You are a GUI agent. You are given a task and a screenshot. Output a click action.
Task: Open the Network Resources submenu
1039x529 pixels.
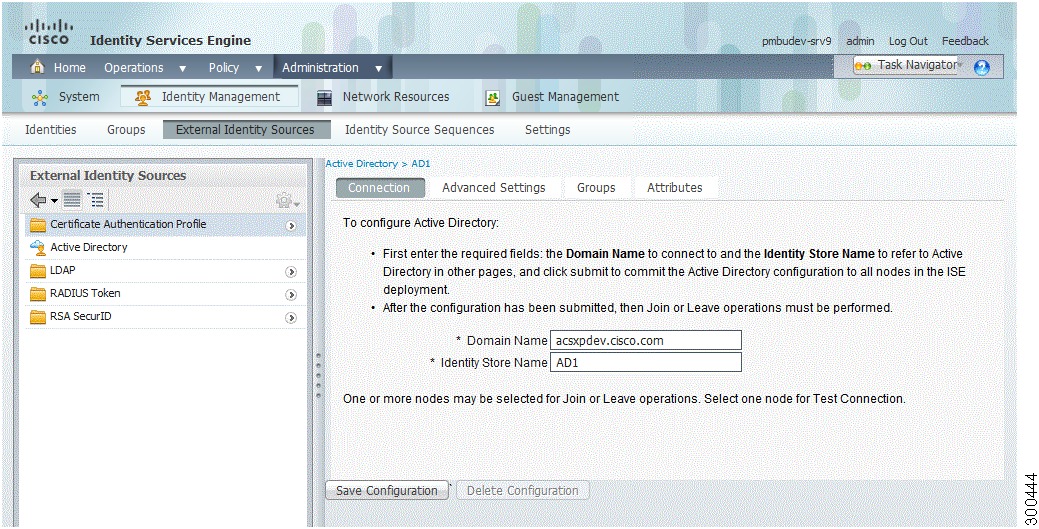[396, 97]
